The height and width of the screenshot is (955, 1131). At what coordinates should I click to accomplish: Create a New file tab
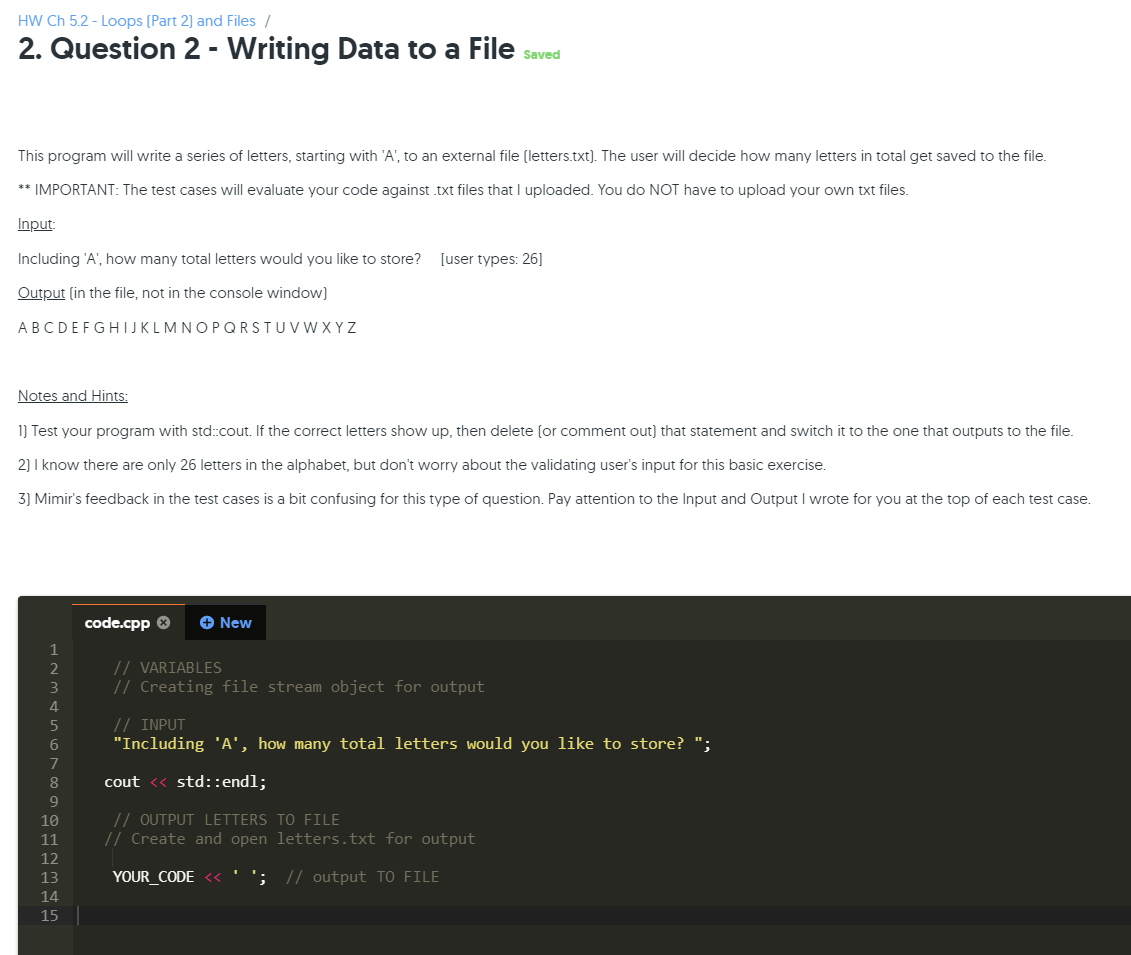pos(226,622)
